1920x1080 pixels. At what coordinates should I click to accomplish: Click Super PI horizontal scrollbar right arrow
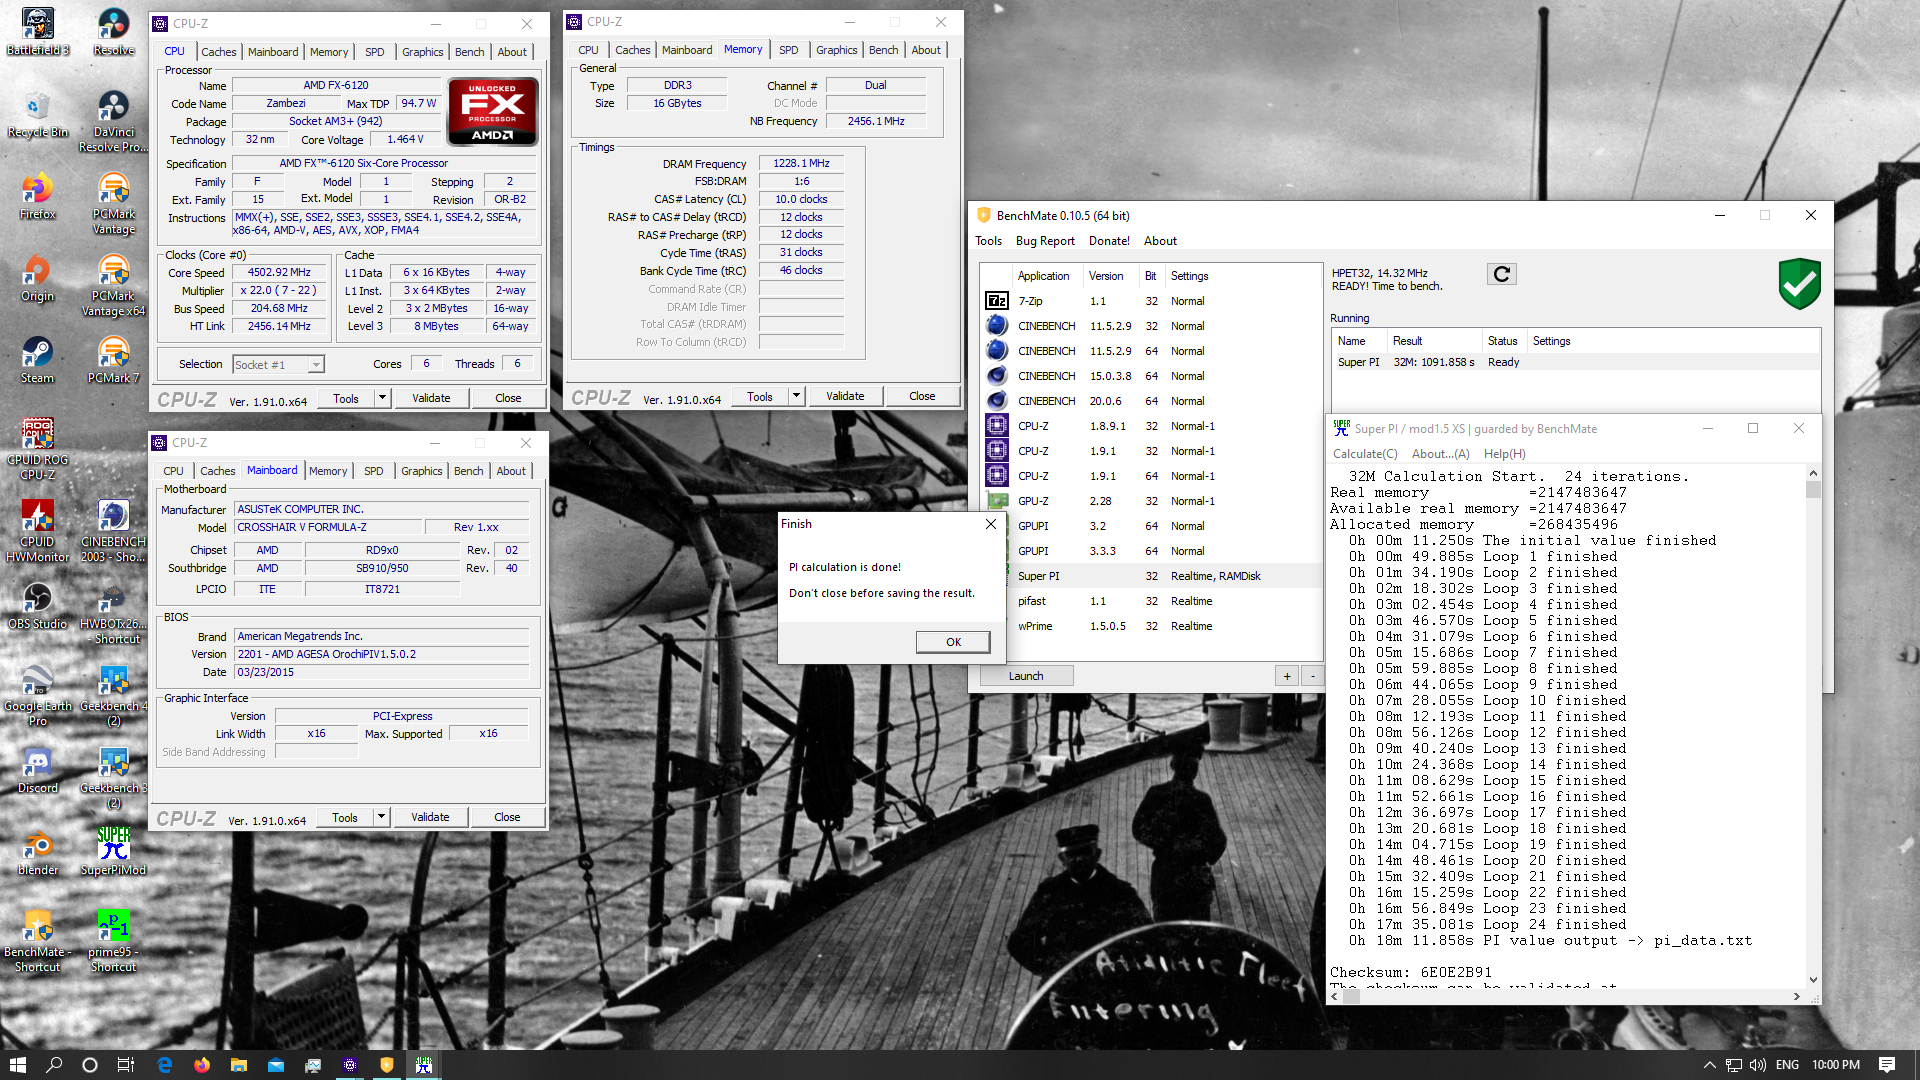pyautogui.click(x=1797, y=996)
